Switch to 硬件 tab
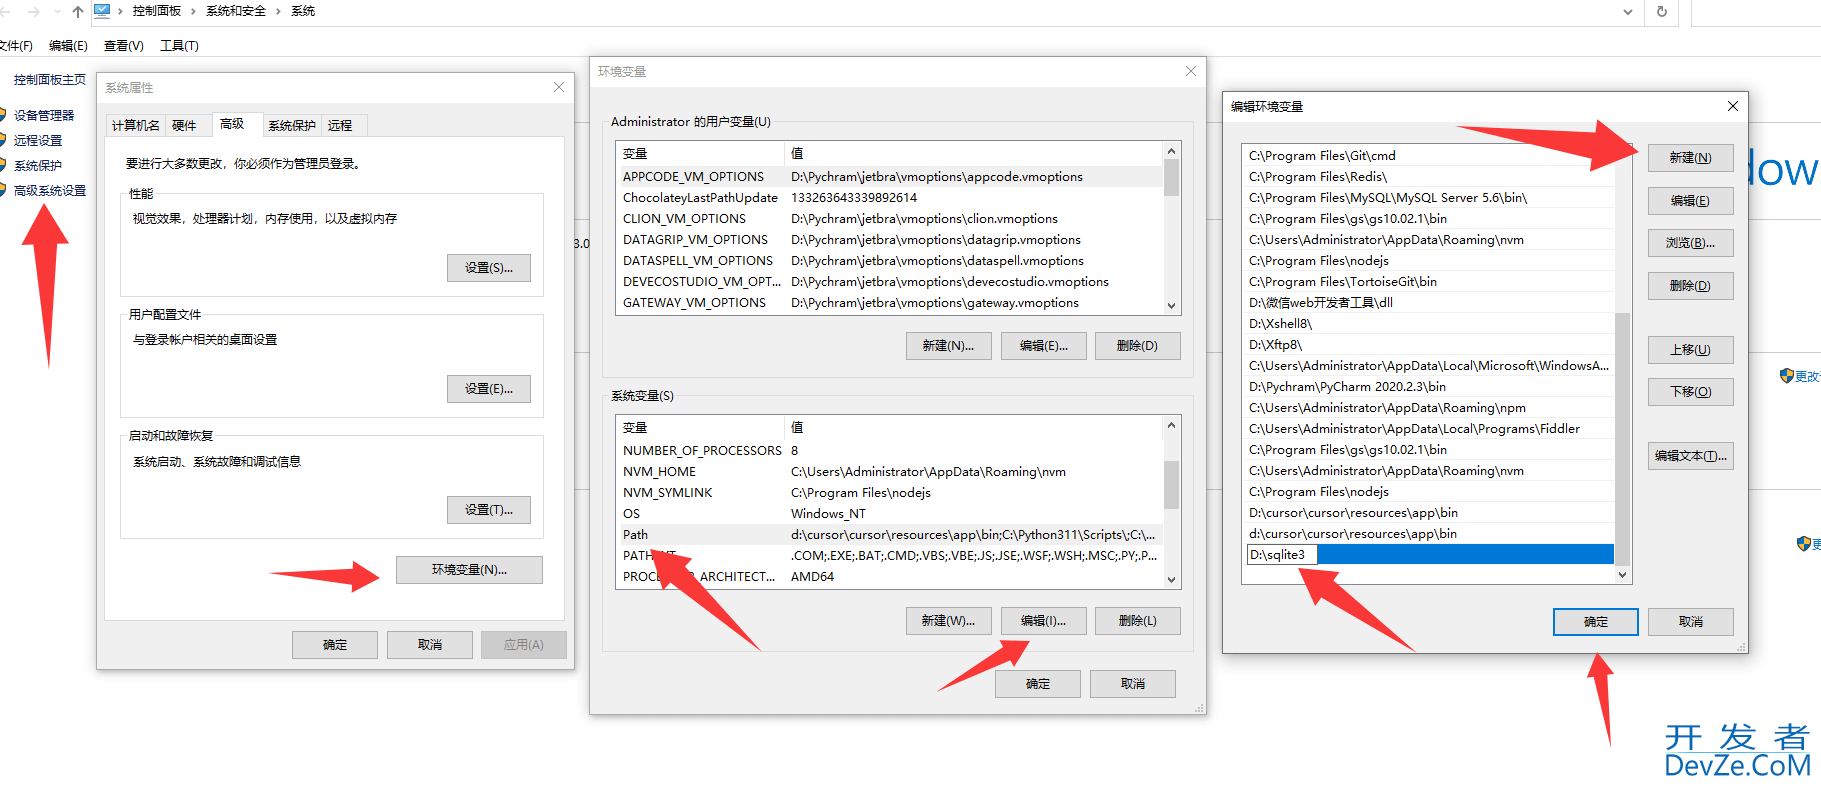Viewport: 1821px width, 787px height. click(x=184, y=125)
